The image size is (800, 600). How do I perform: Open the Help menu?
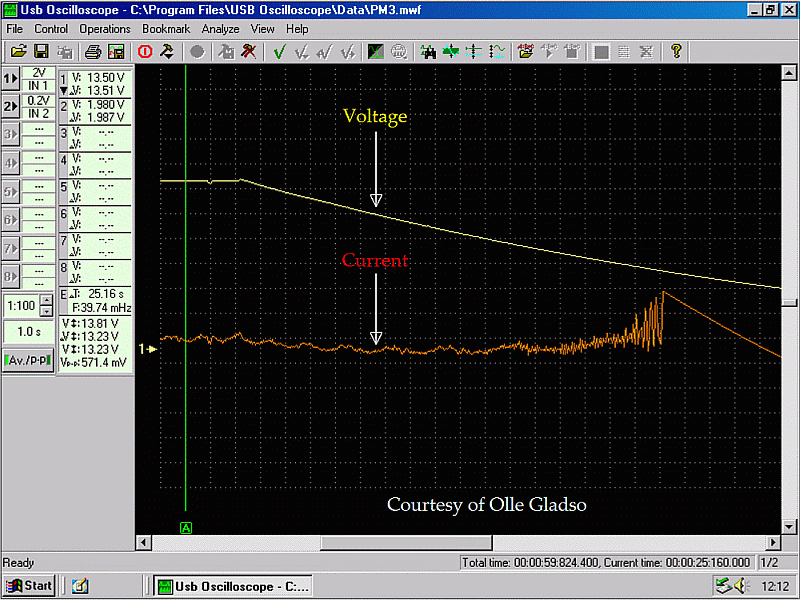tap(297, 29)
